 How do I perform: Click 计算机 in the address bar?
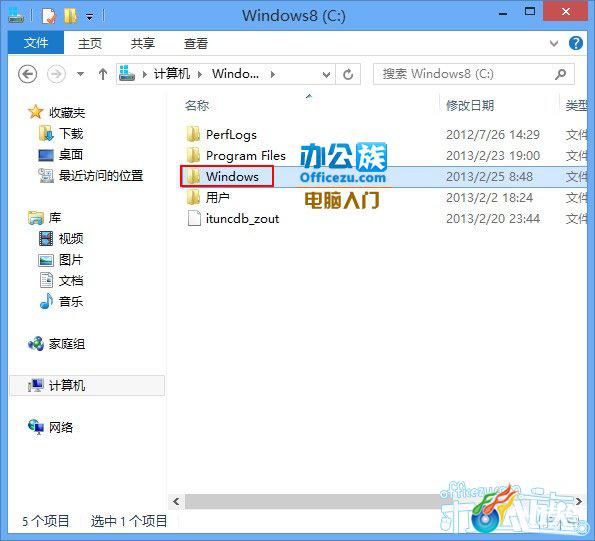pos(171,74)
